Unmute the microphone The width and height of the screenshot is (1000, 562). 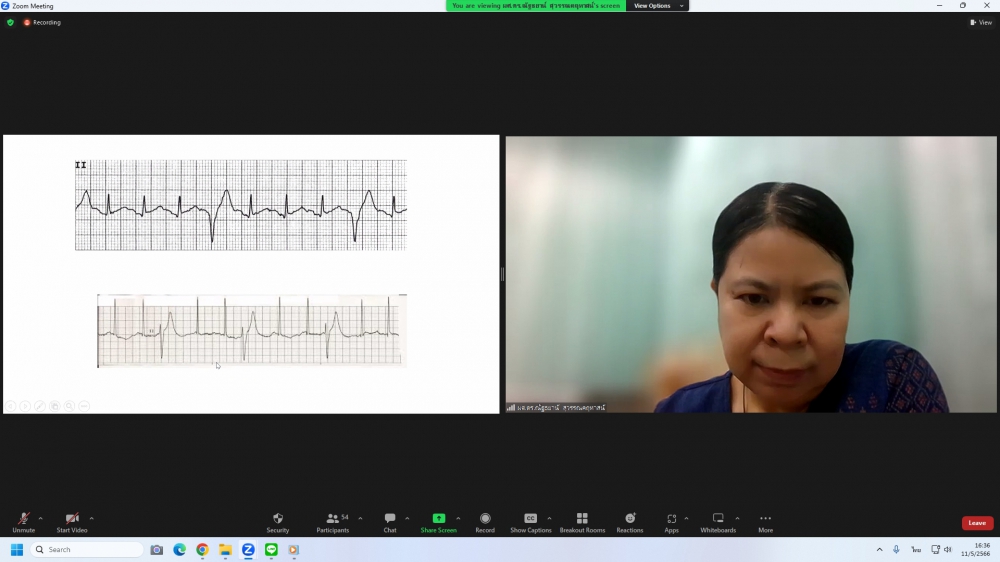pyautogui.click(x=23, y=522)
